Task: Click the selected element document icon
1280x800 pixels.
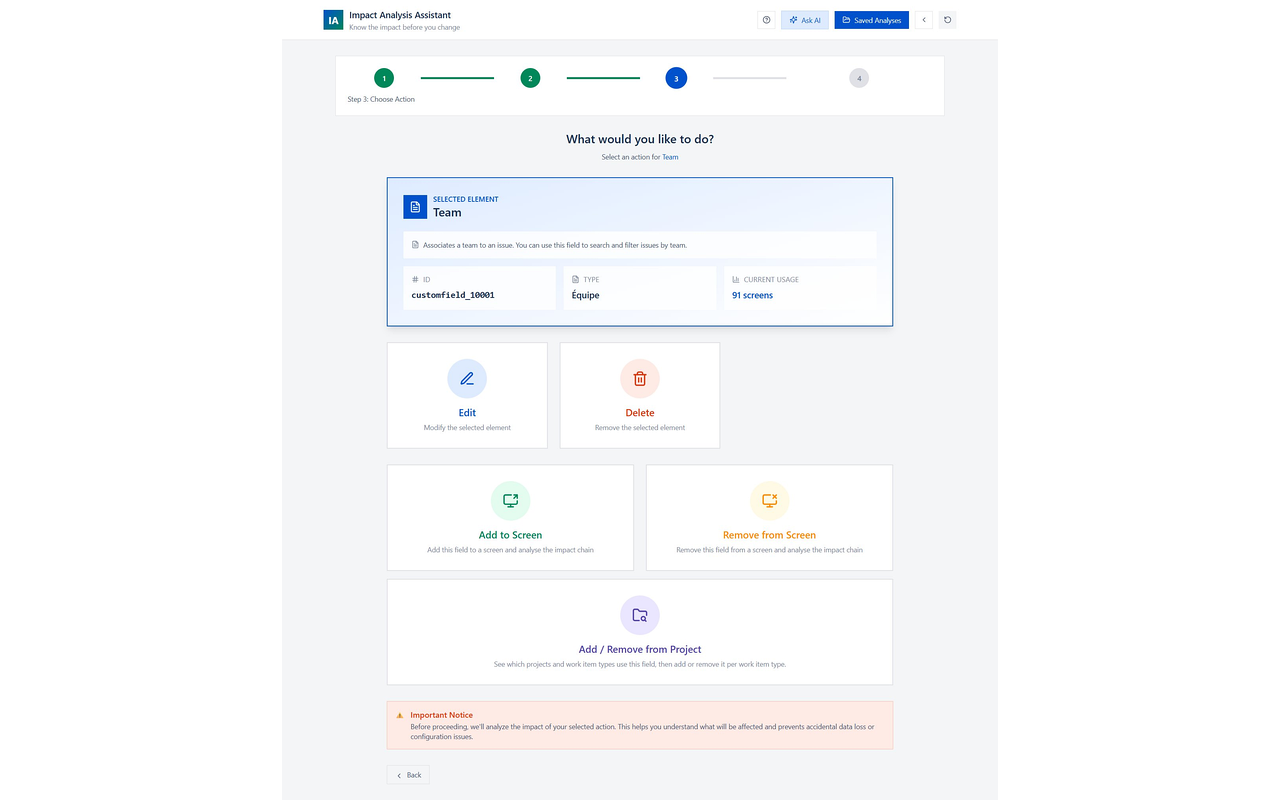Action: [415, 206]
